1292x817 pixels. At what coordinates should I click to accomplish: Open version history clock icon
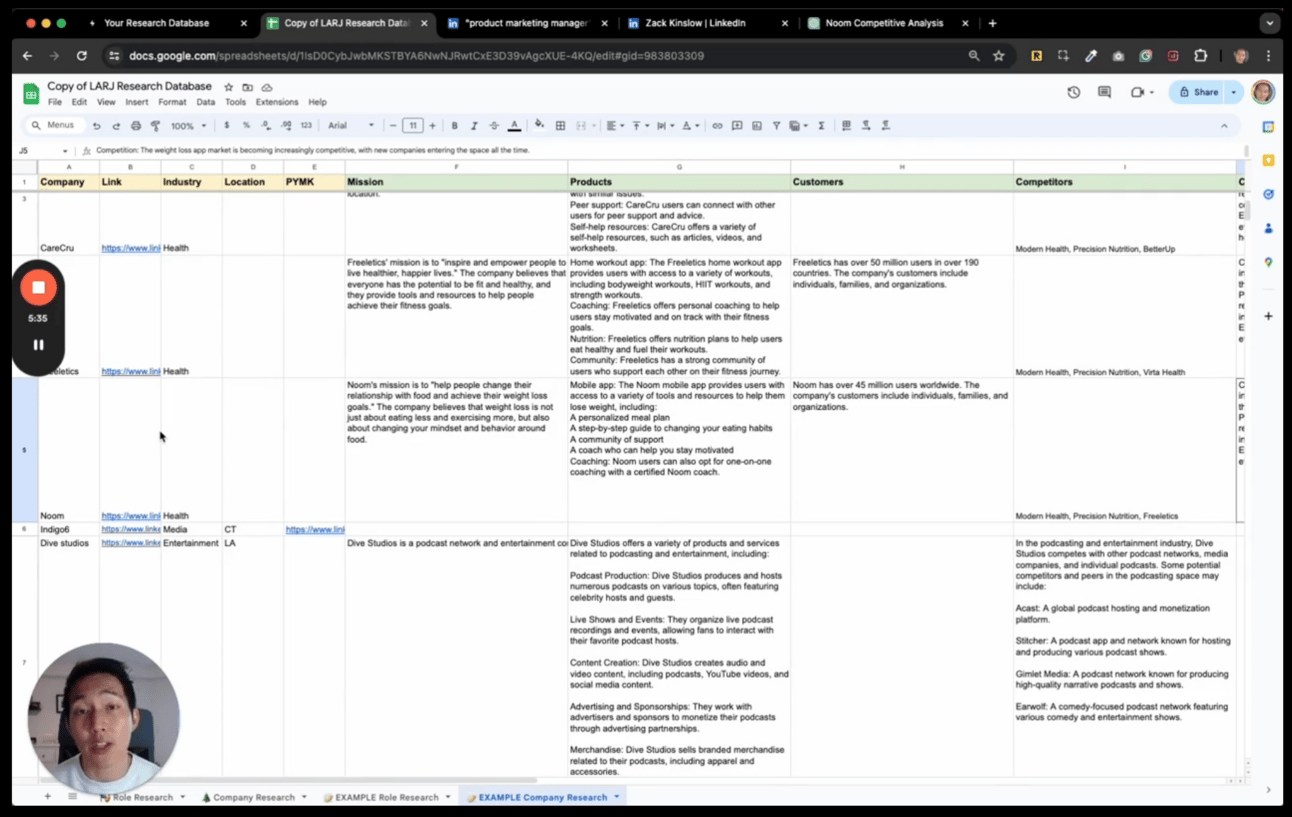(1074, 92)
